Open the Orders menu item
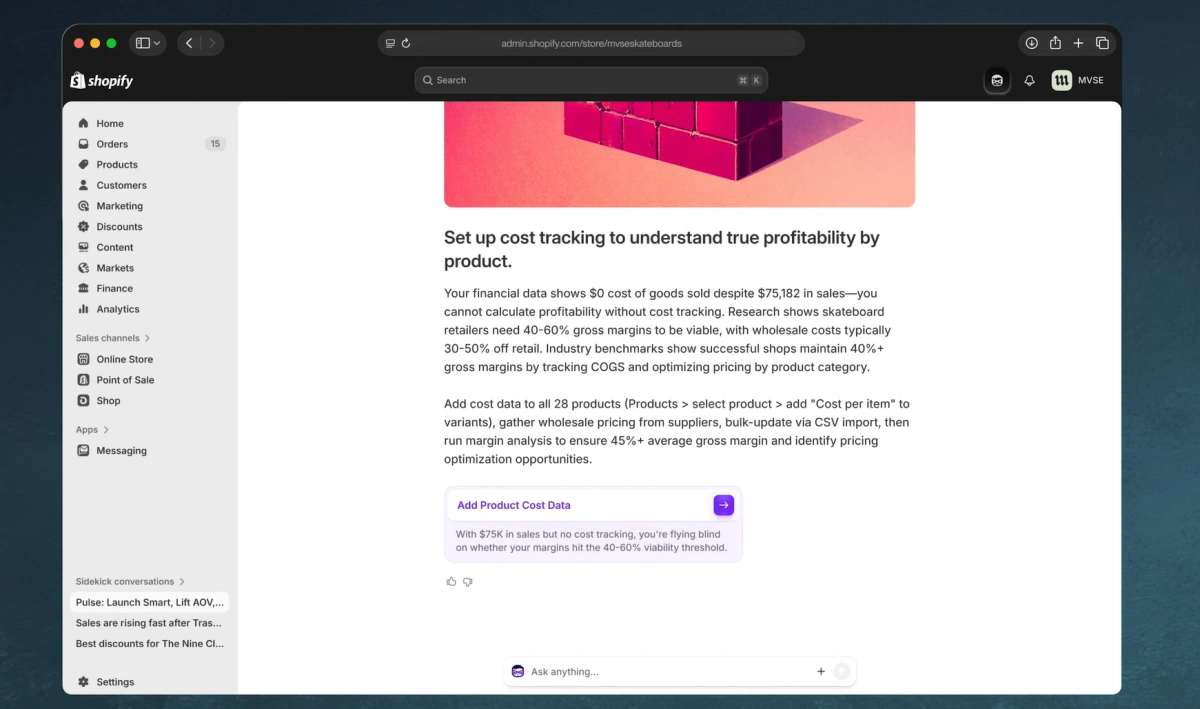The width and height of the screenshot is (1200, 709). (x=152, y=144)
